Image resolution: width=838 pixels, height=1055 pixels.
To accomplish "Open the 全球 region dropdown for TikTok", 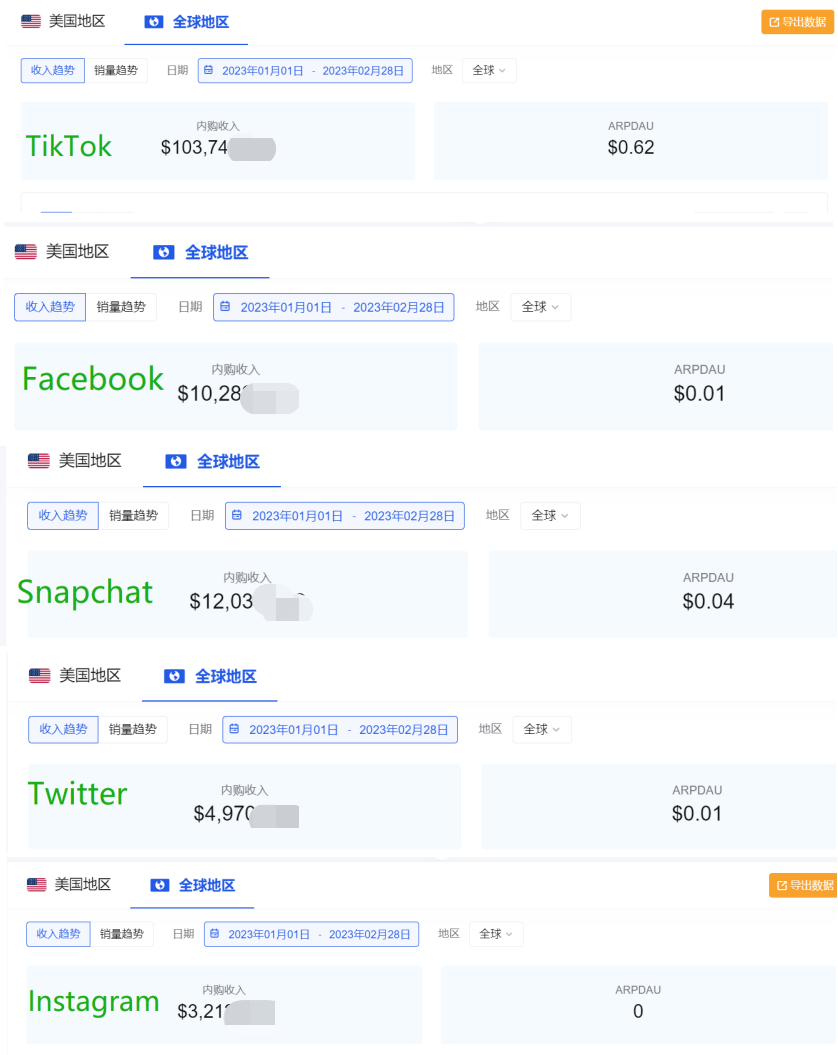I will pos(489,71).
